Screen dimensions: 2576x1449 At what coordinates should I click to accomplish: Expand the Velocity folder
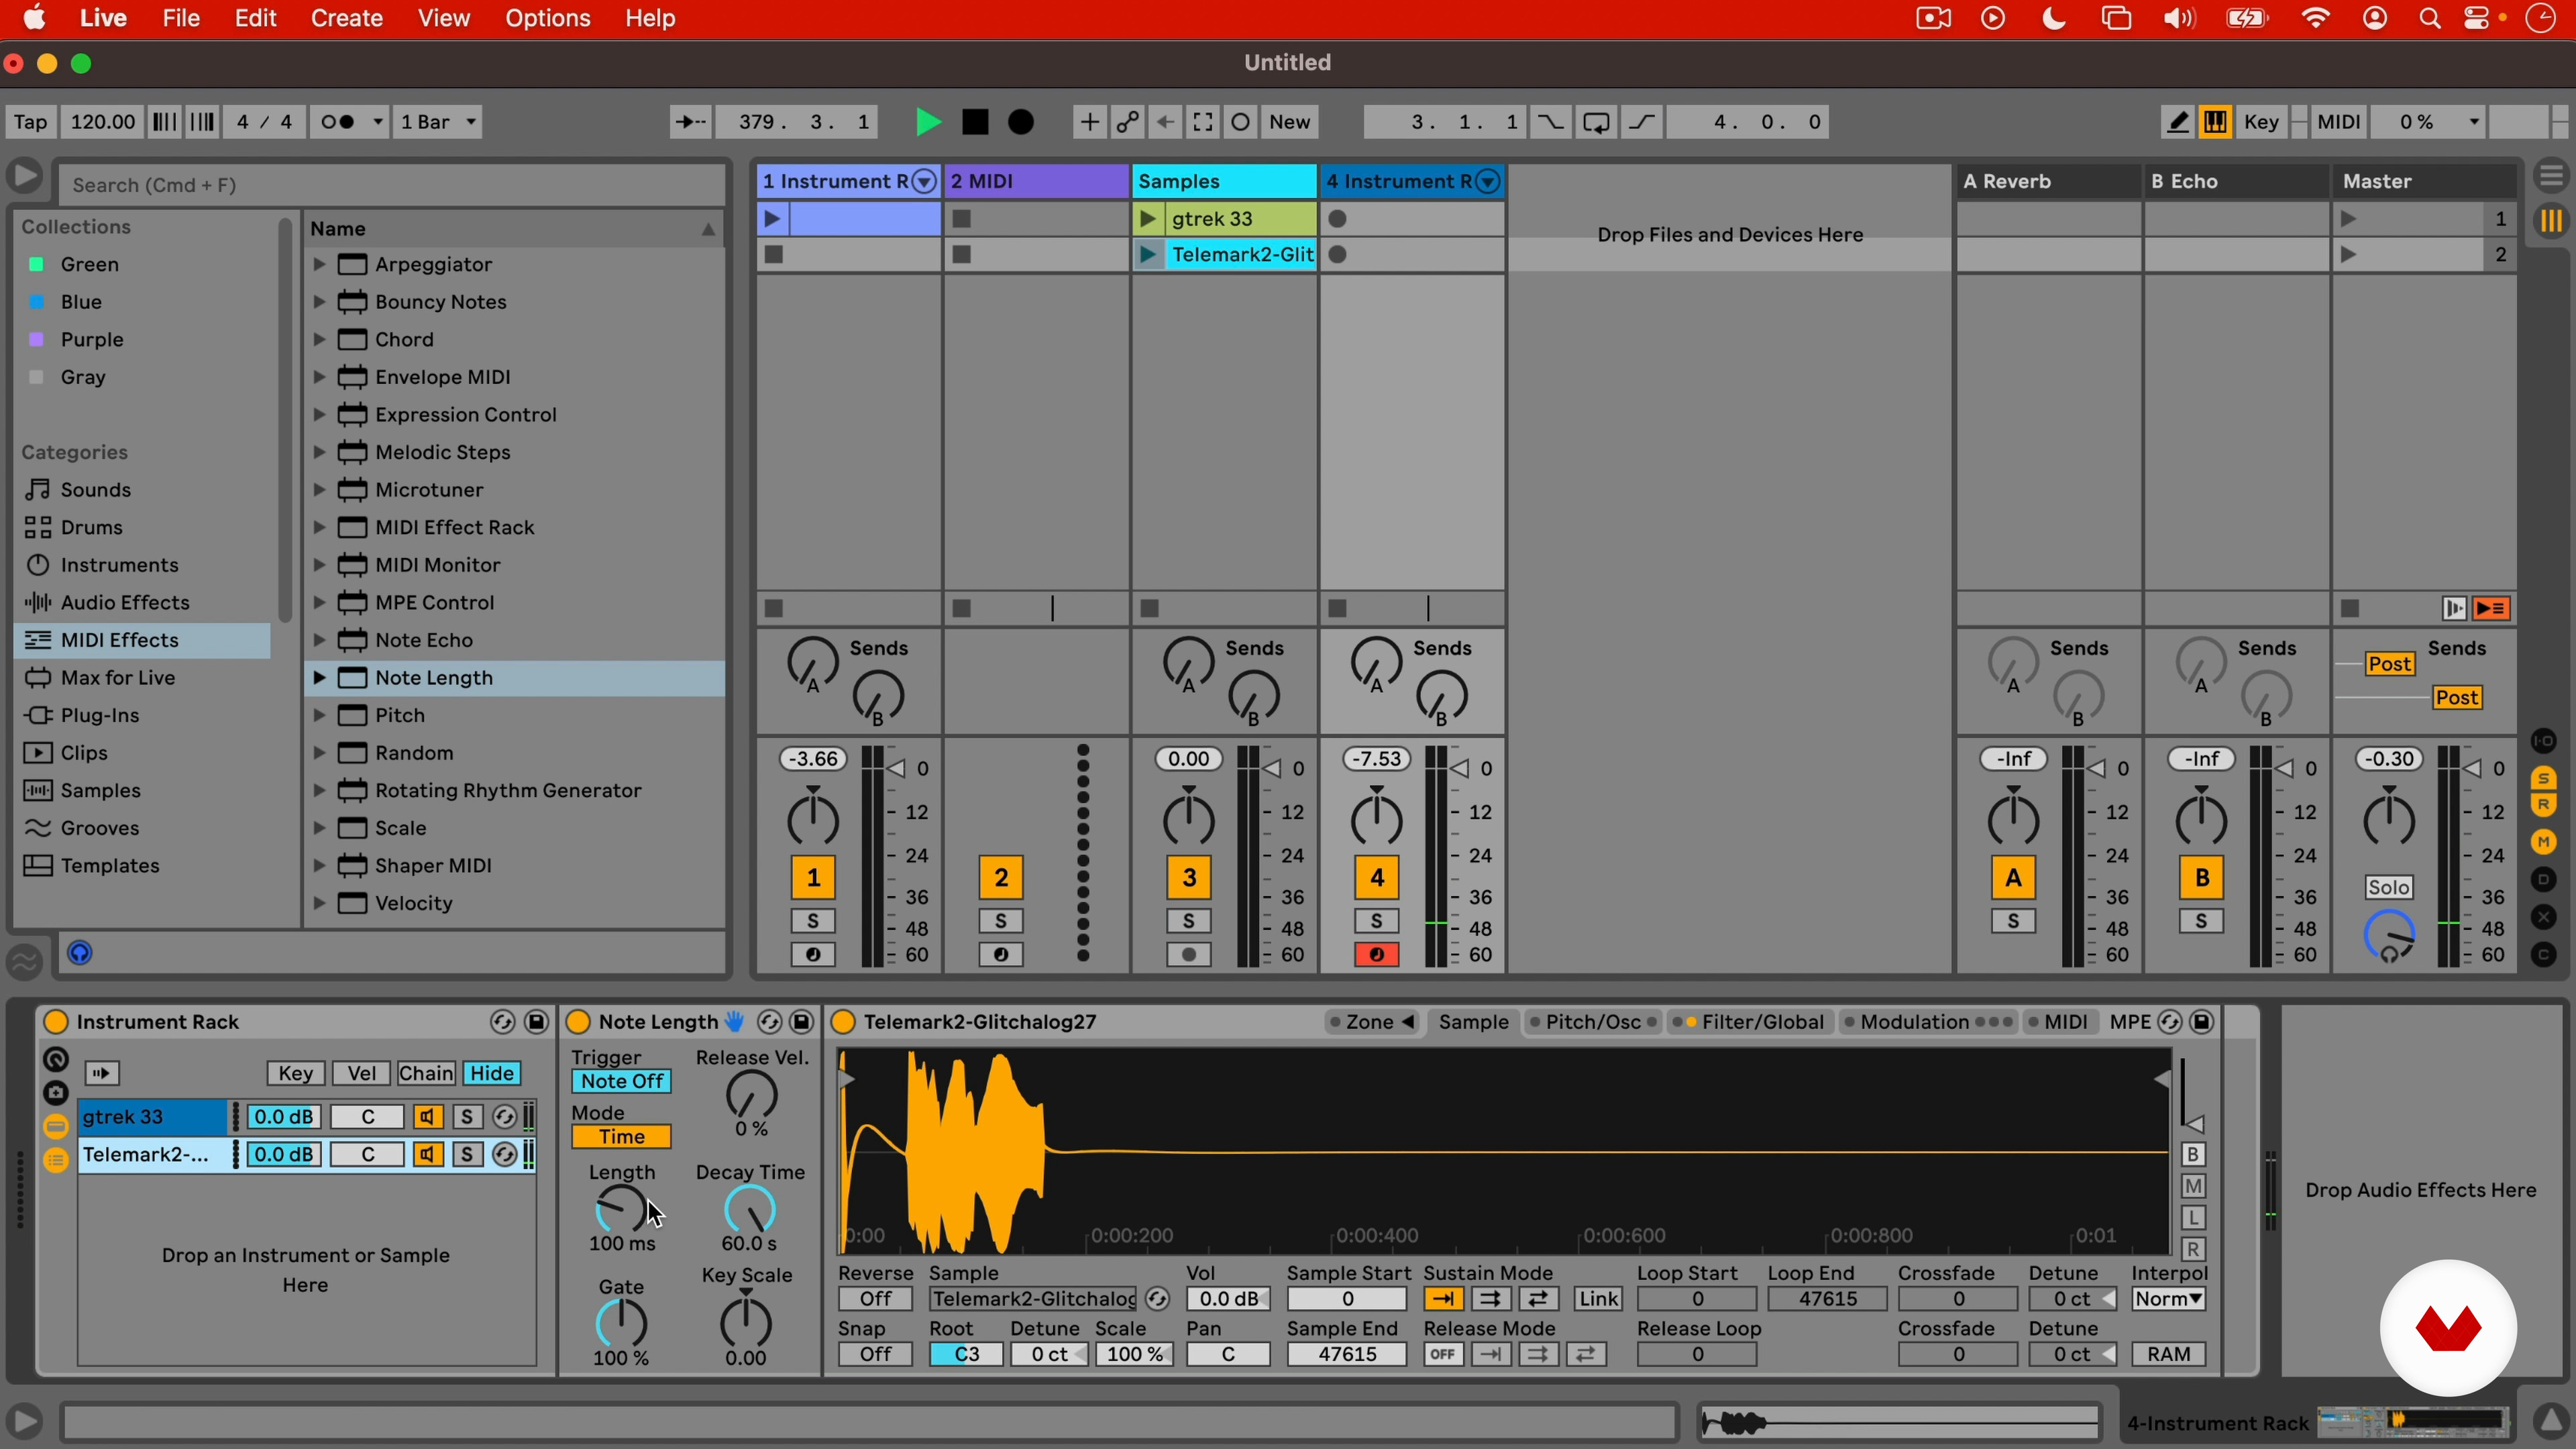[x=319, y=903]
